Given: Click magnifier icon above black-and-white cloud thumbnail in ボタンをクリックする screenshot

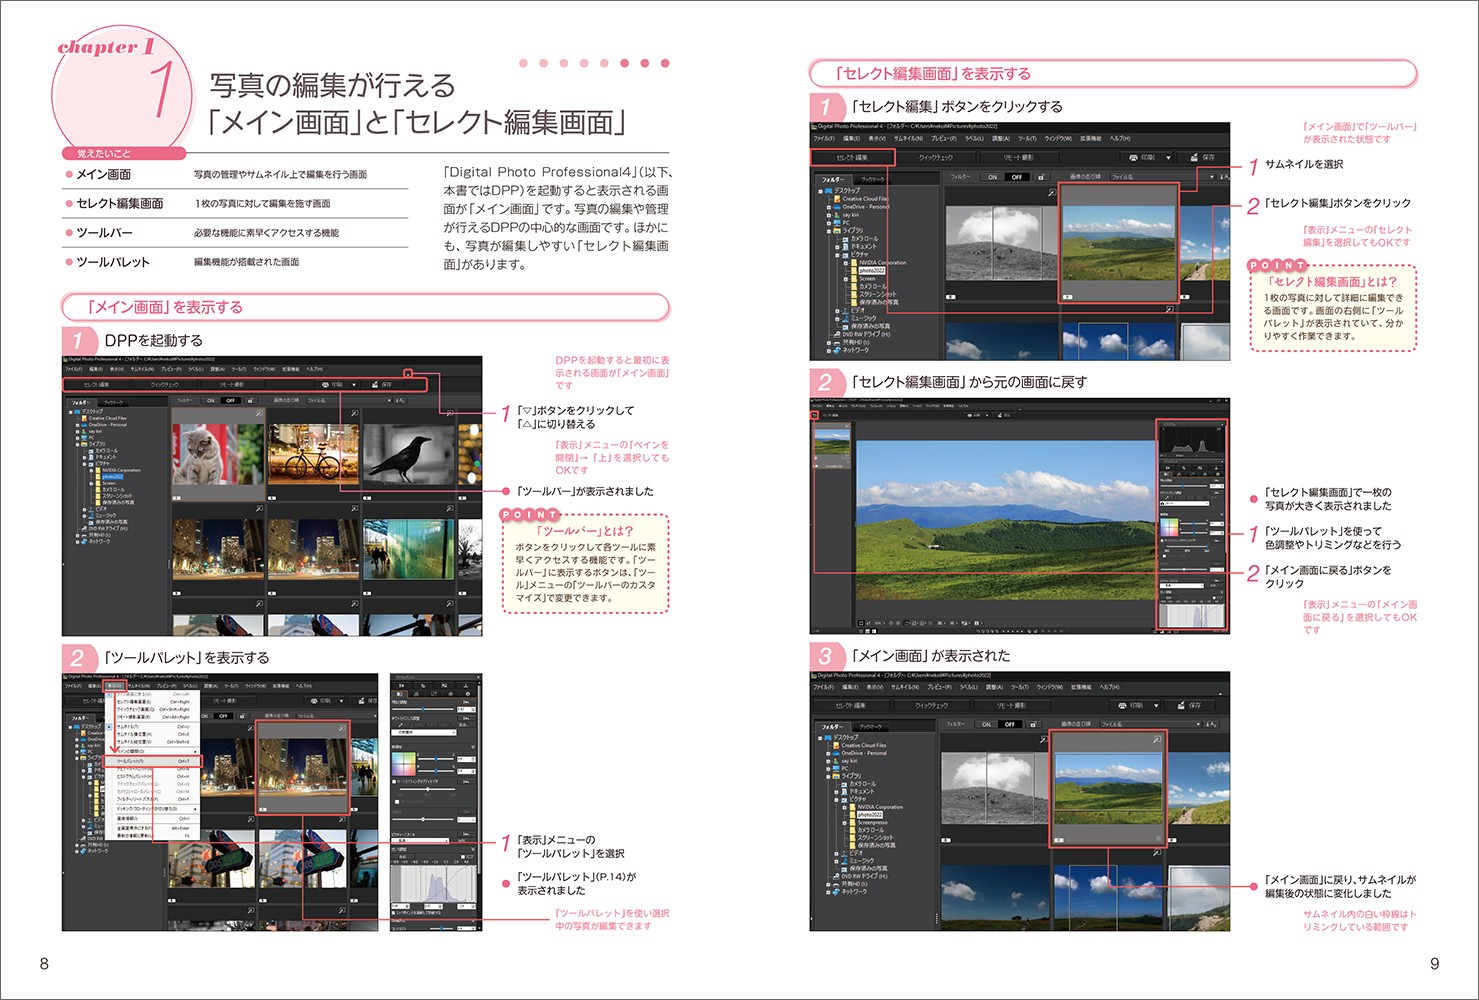Looking at the screenshot, I should point(1052,193).
